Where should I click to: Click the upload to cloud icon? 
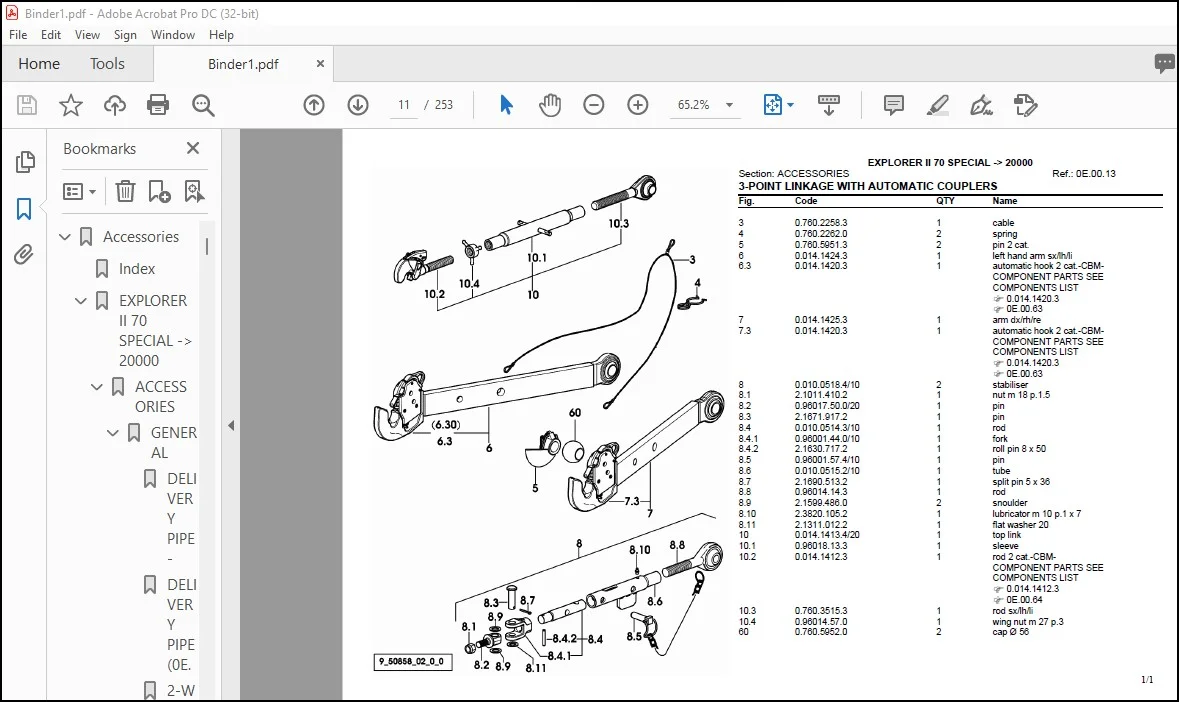pos(114,105)
